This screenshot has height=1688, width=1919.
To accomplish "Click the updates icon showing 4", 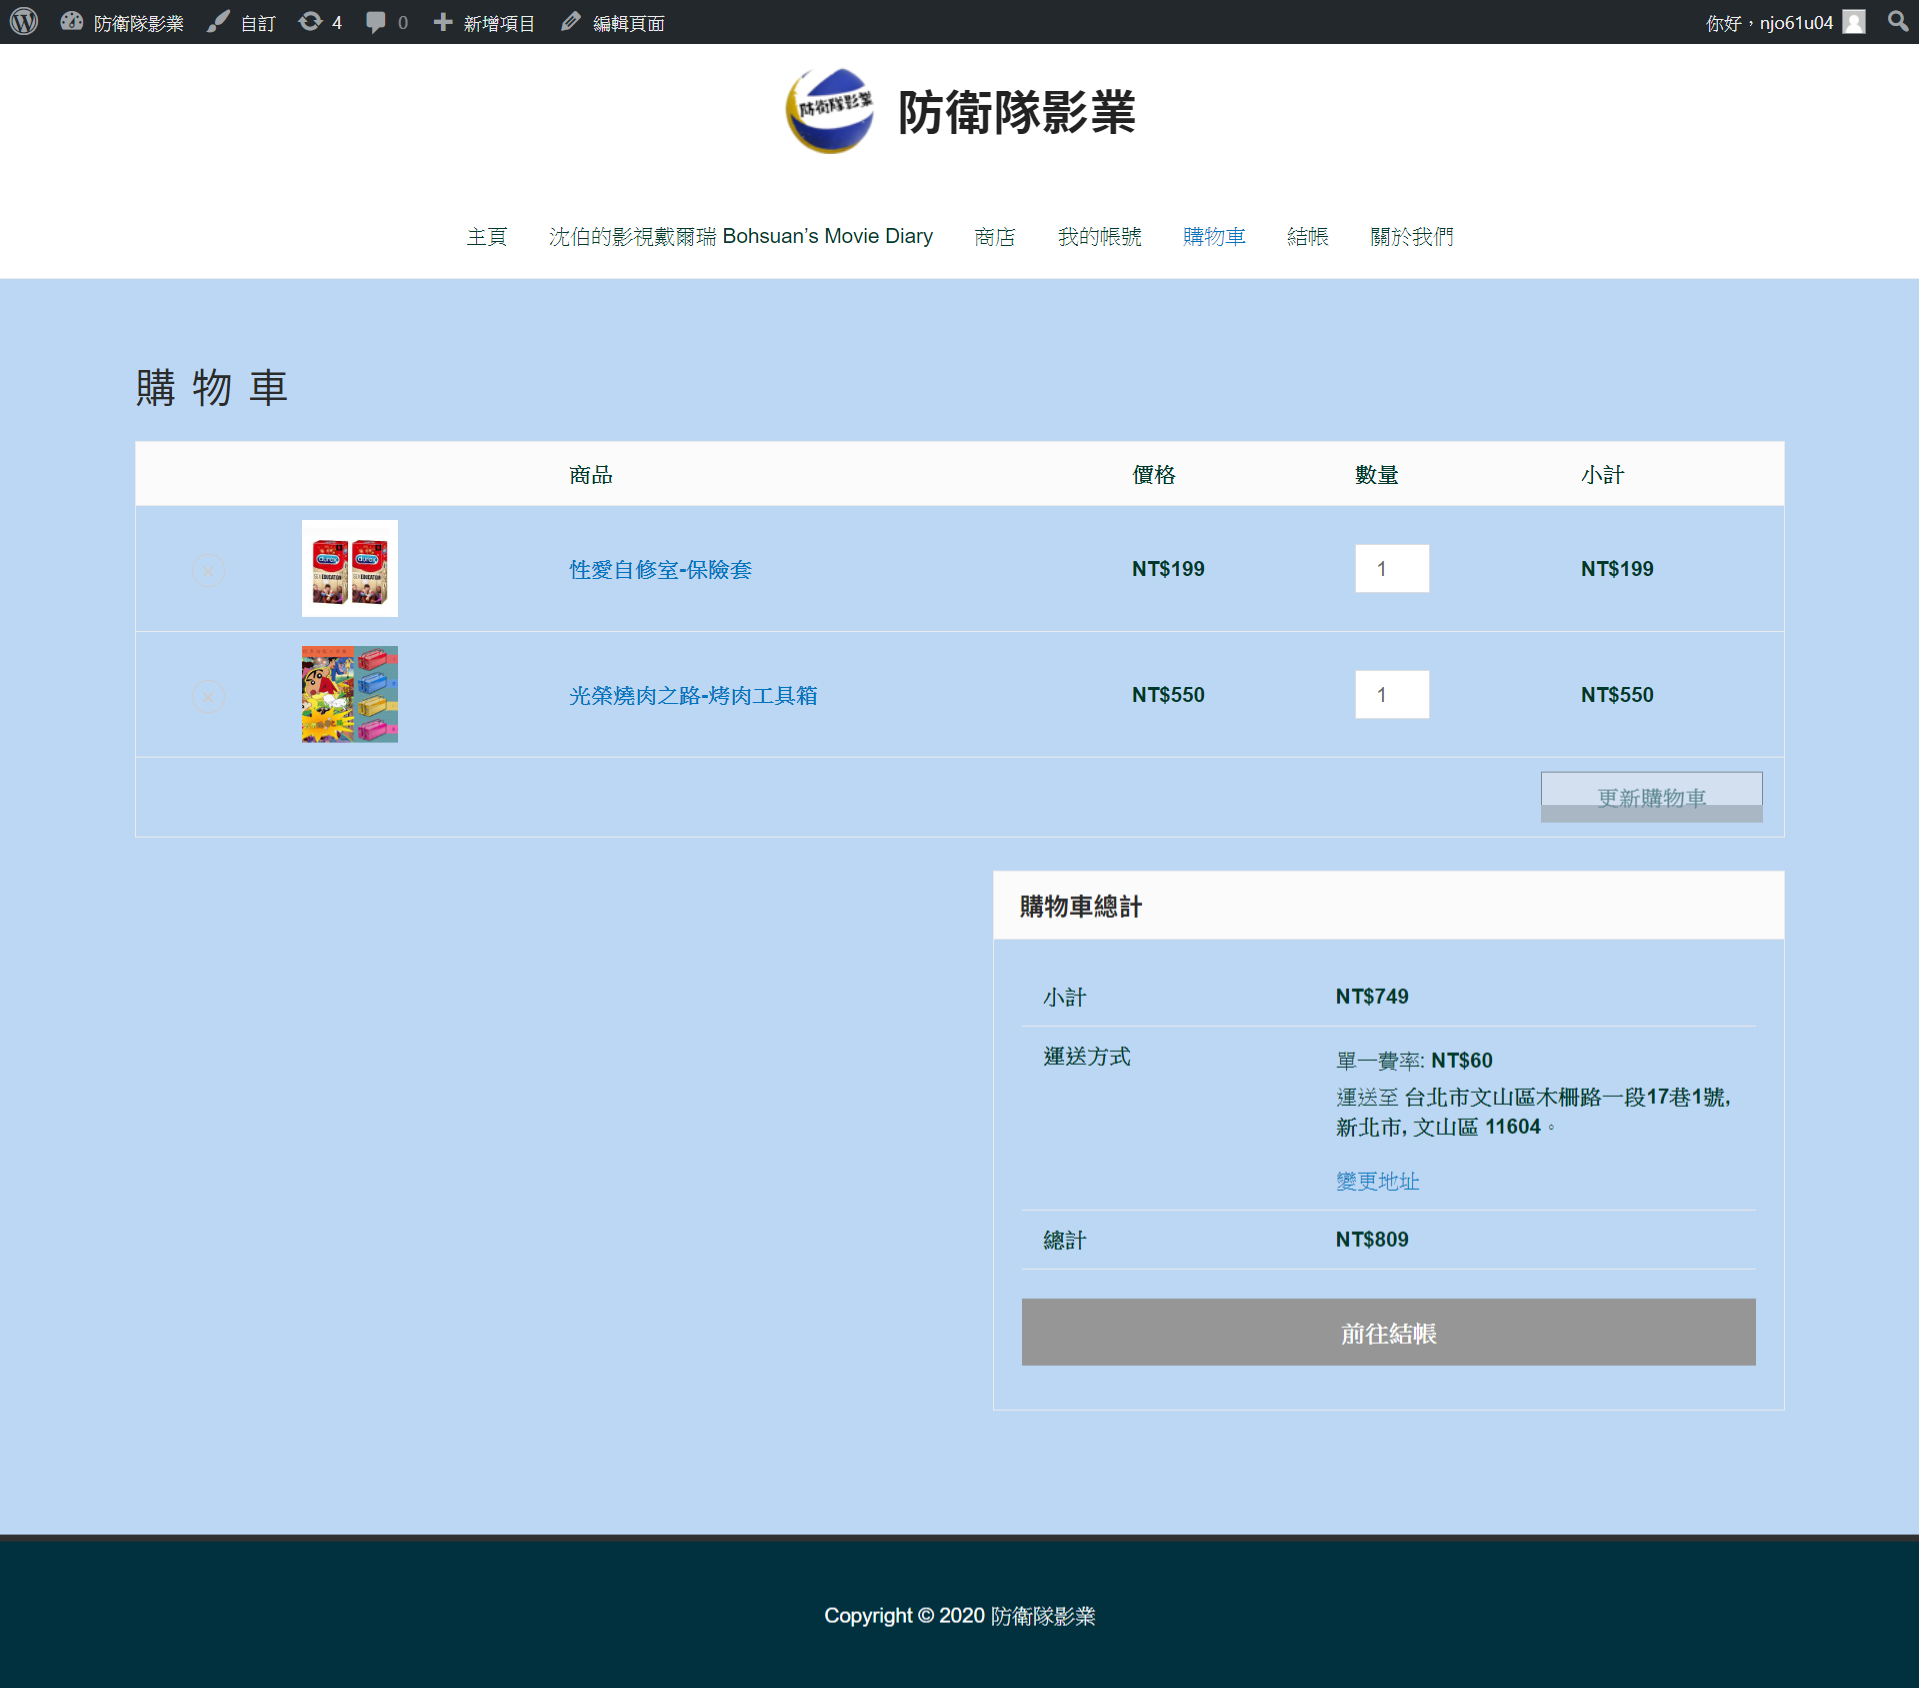I will pyautogui.click(x=311, y=22).
